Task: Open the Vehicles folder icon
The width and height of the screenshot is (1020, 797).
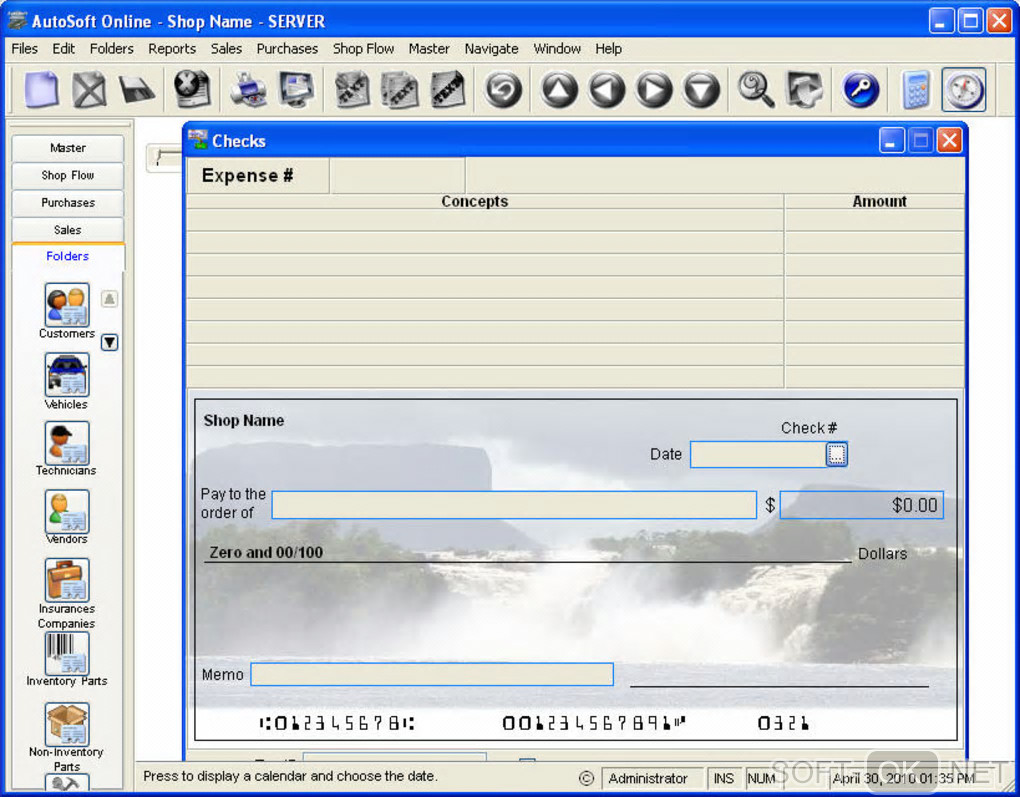Action: tap(66, 375)
